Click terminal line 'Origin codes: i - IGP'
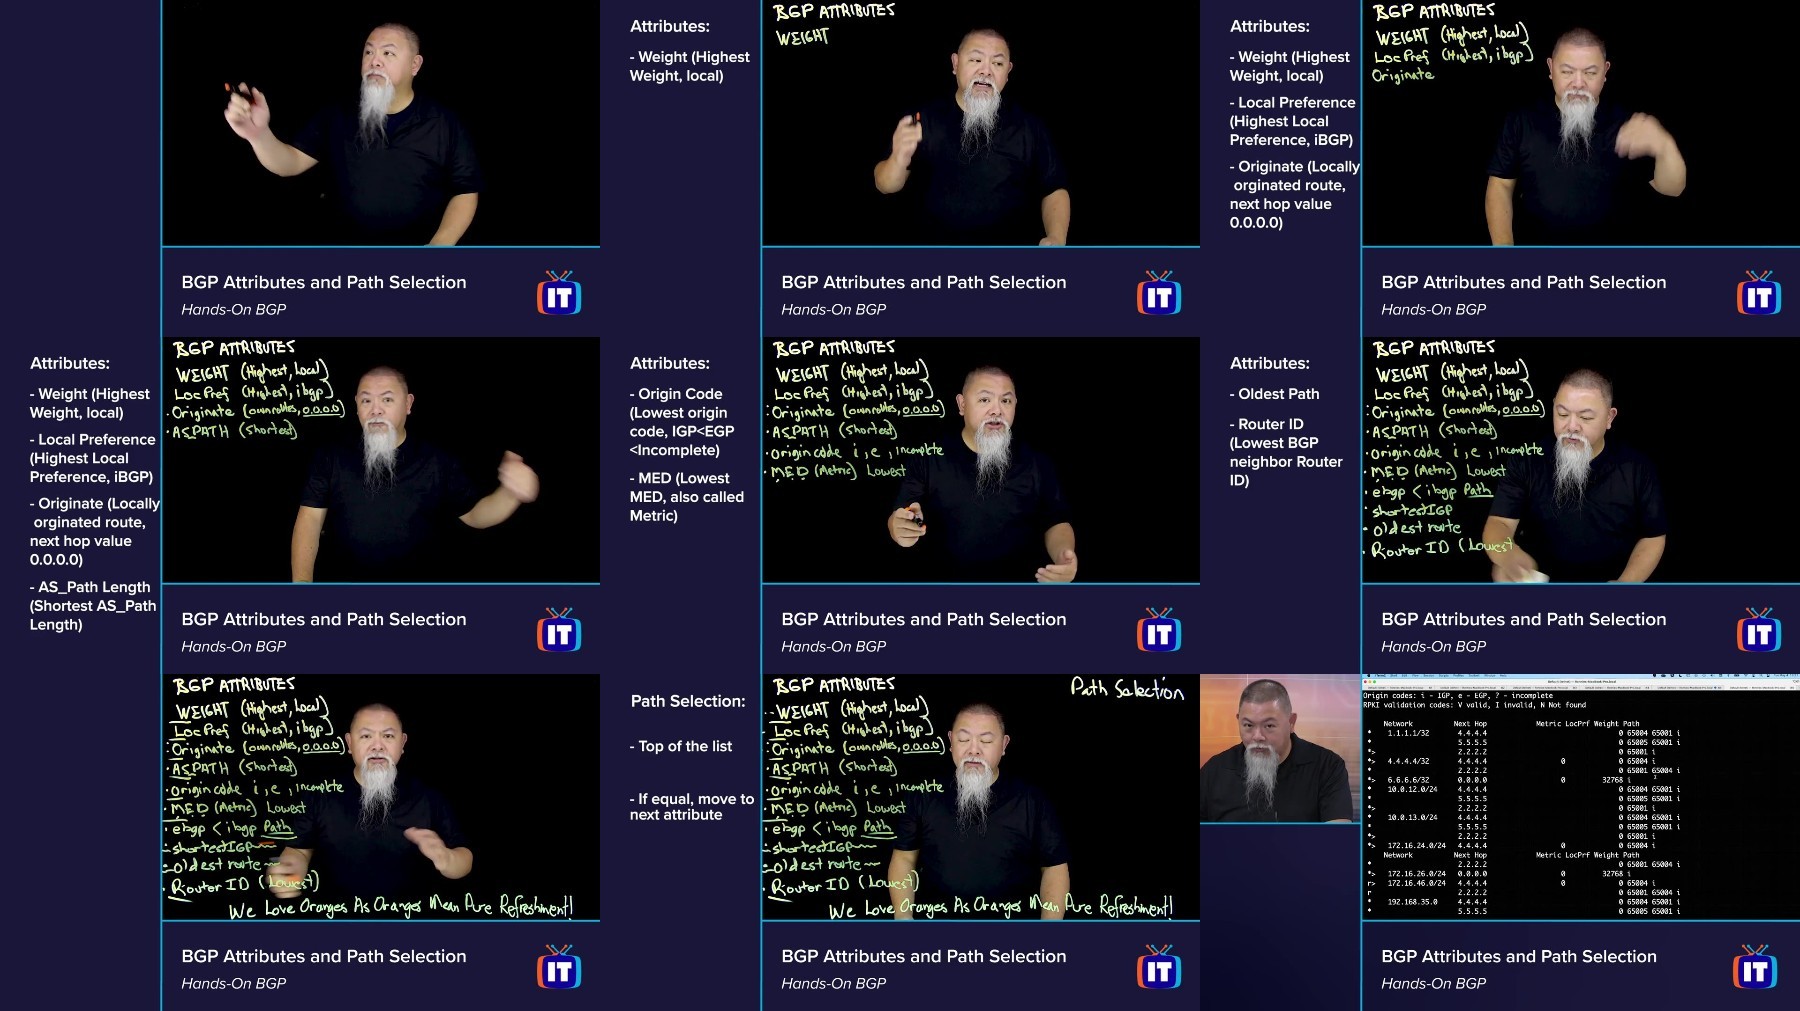Viewport: 1800px width, 1011px height. point(1458,695)
